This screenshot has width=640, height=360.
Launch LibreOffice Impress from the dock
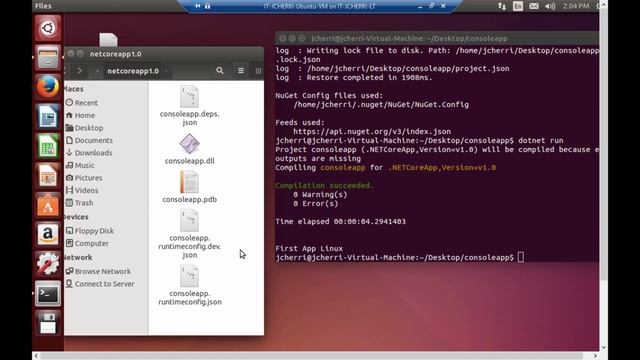[48, 176]
